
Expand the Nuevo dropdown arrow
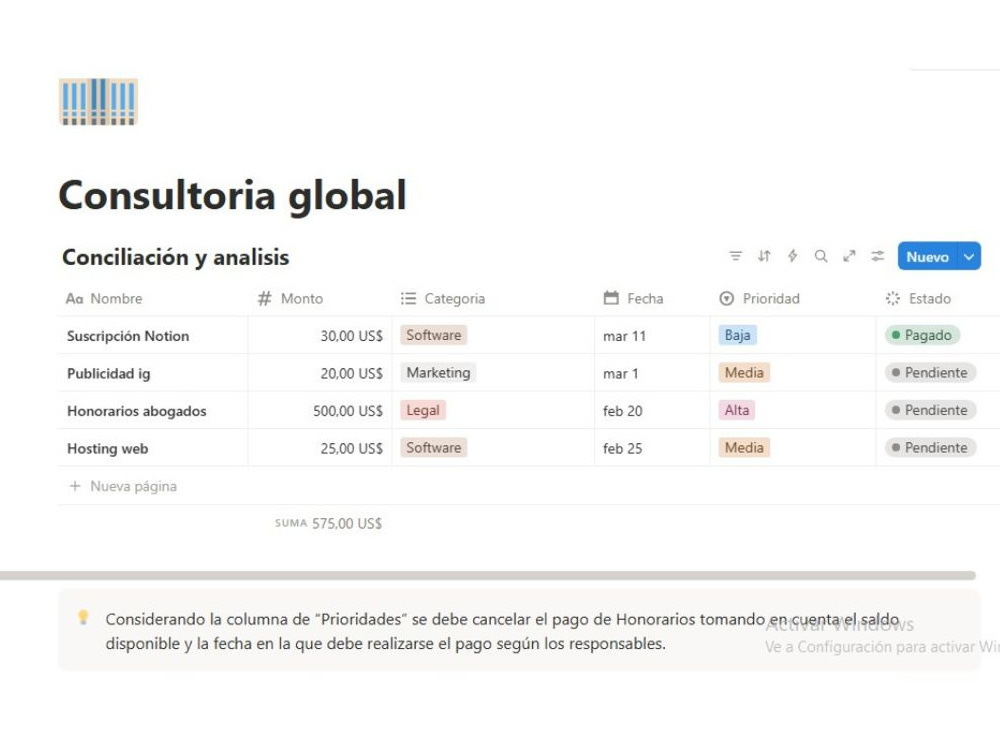969,256
